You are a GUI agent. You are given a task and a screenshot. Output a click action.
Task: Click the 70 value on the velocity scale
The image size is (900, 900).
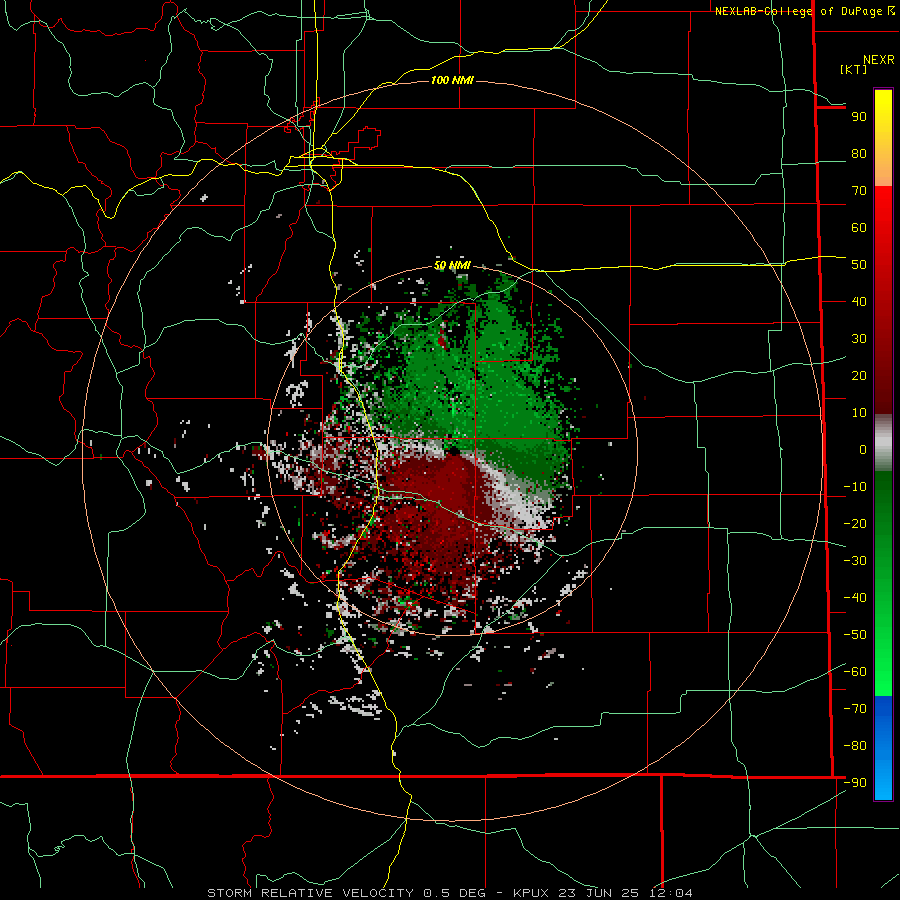coord(859,191)
